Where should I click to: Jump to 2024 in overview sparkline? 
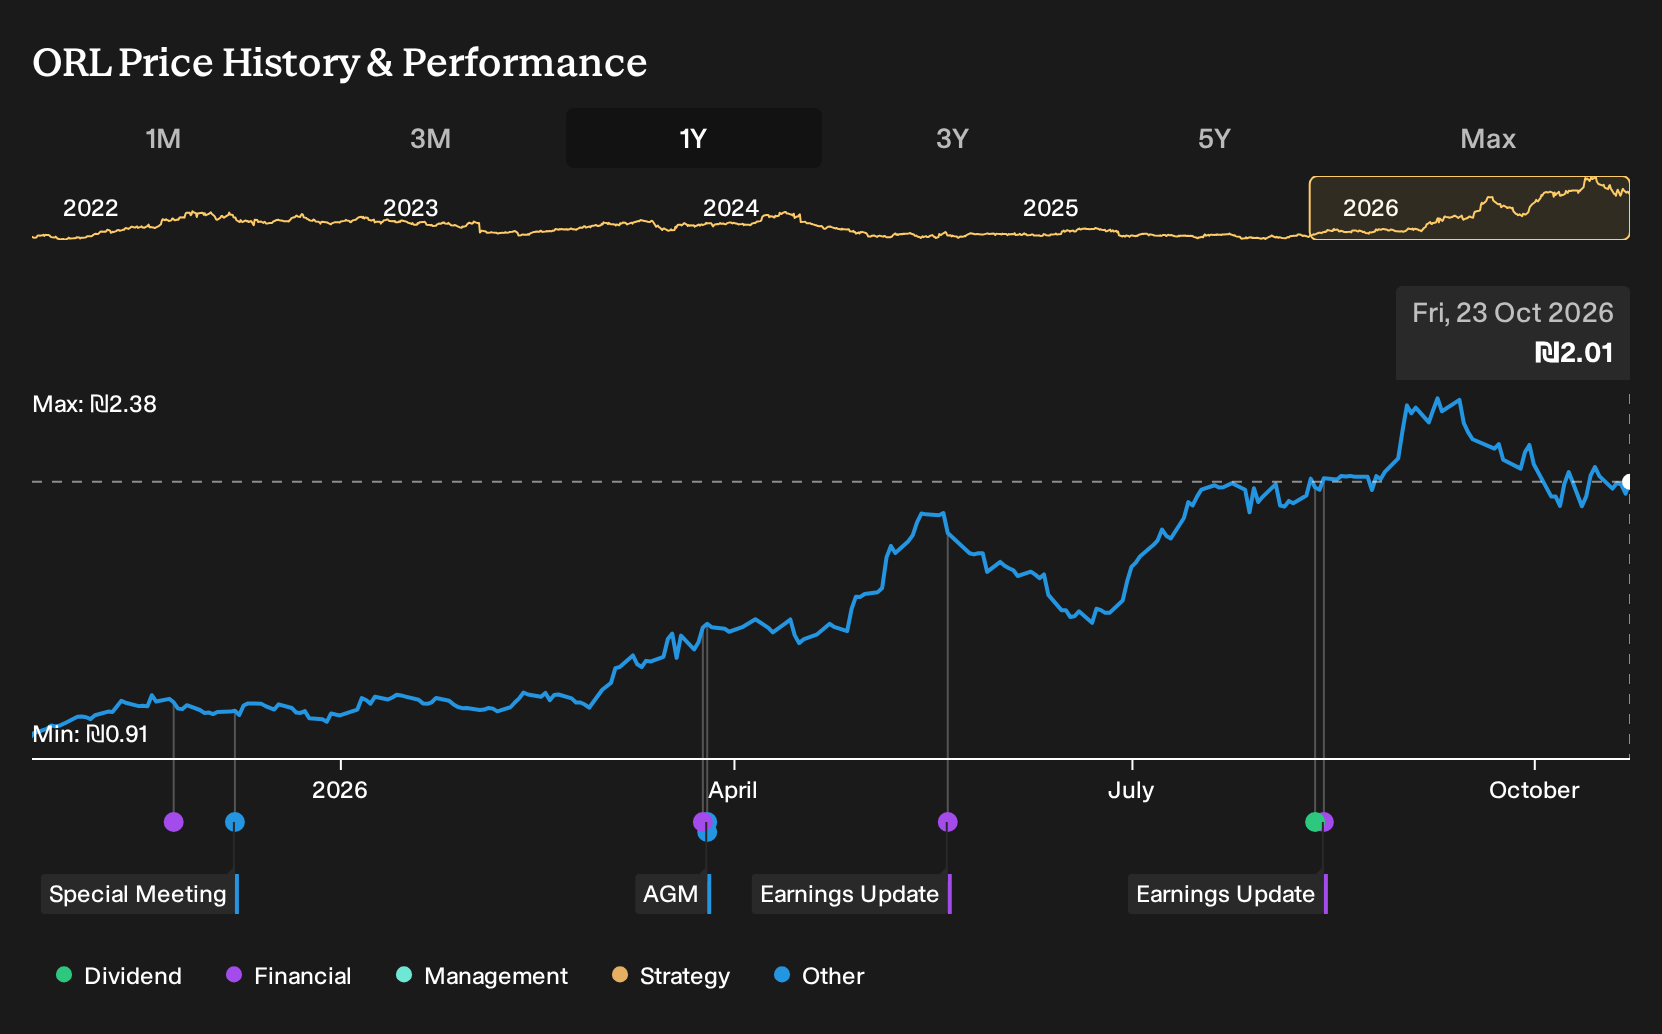pos(730,208)
